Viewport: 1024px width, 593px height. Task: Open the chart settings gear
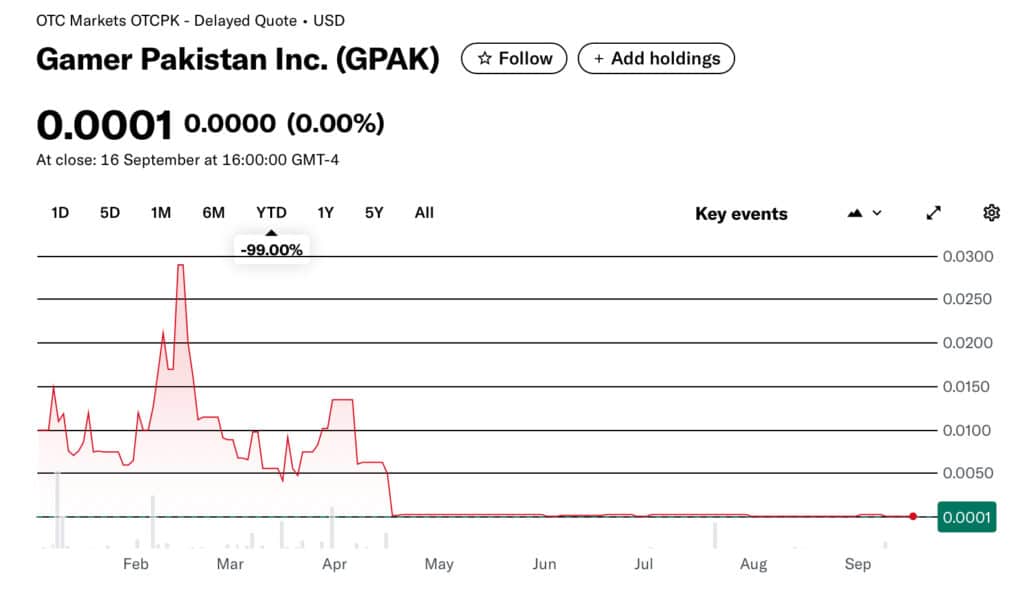pos(991,212)
